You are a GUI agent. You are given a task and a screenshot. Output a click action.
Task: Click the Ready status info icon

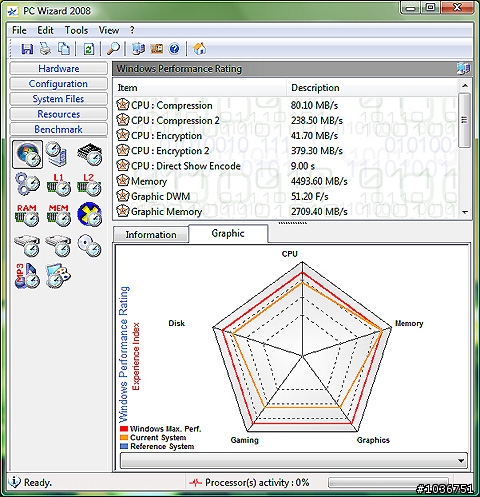14,482
